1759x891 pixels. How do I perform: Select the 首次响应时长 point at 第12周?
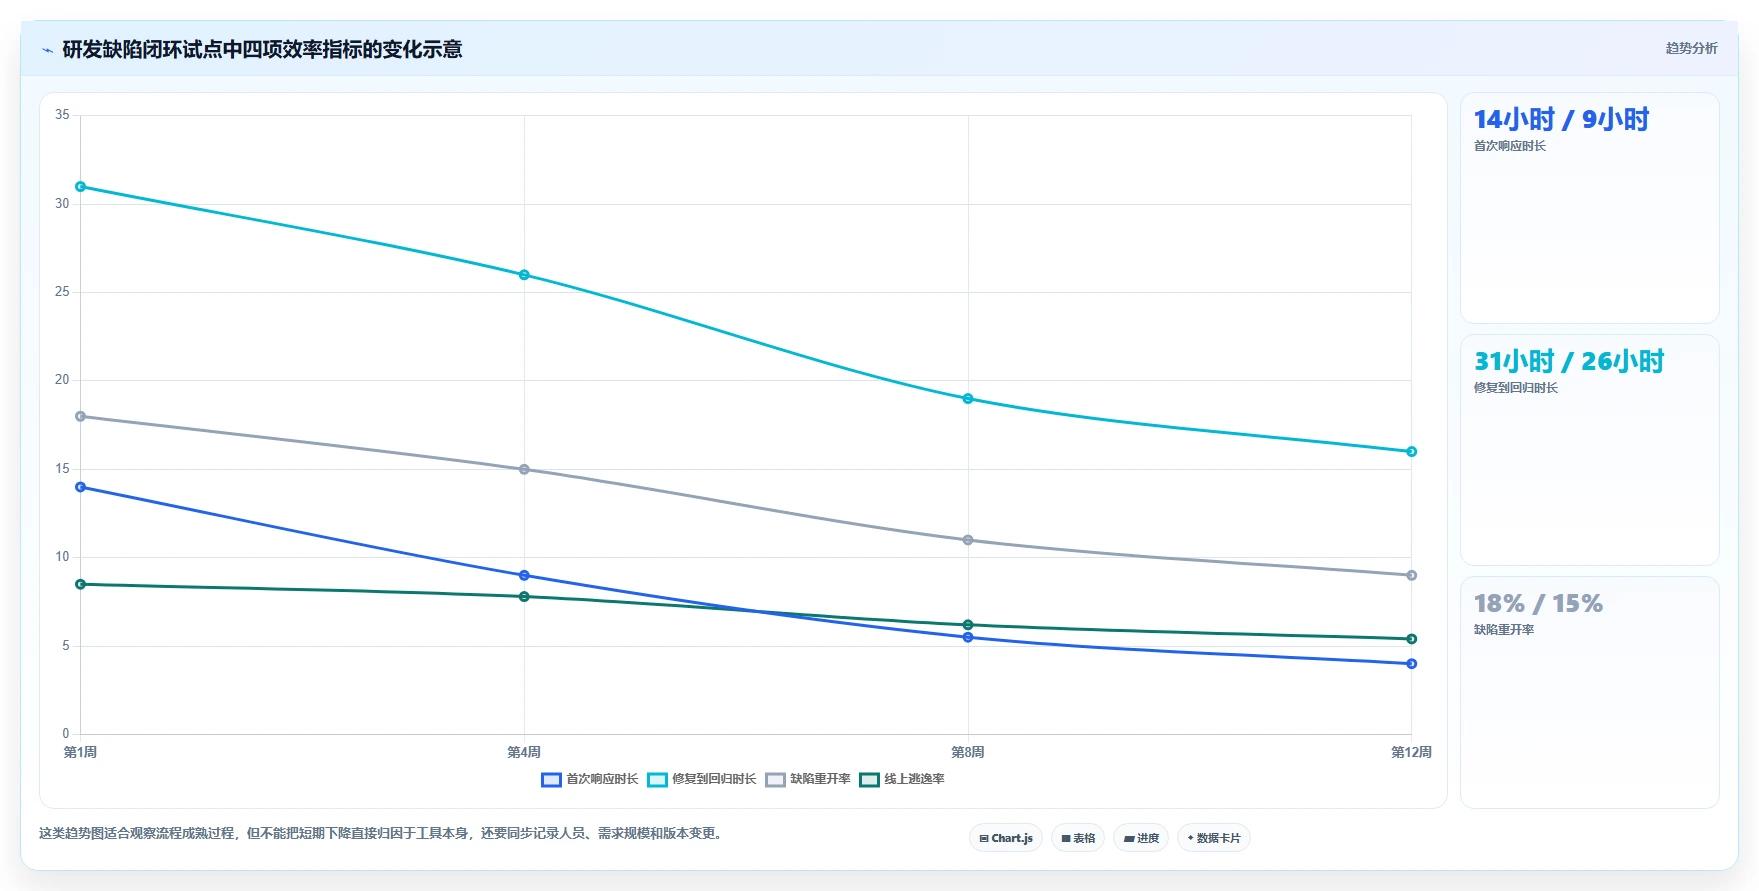[1412, 664]
